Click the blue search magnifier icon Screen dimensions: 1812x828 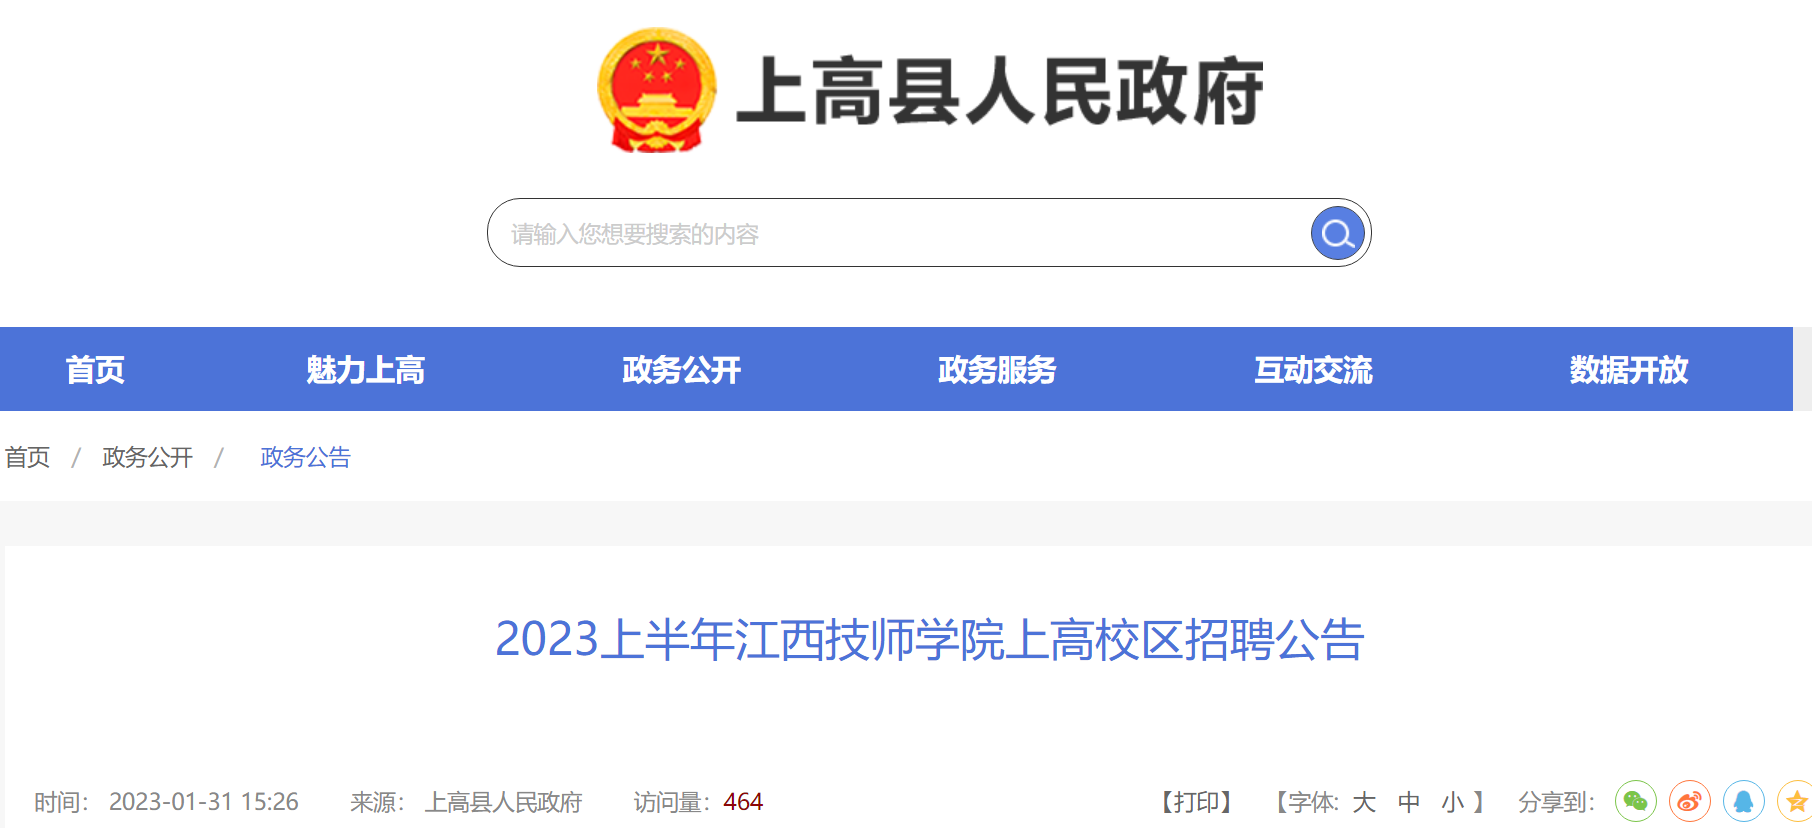pyautogui.click(x=1338, y=233)
